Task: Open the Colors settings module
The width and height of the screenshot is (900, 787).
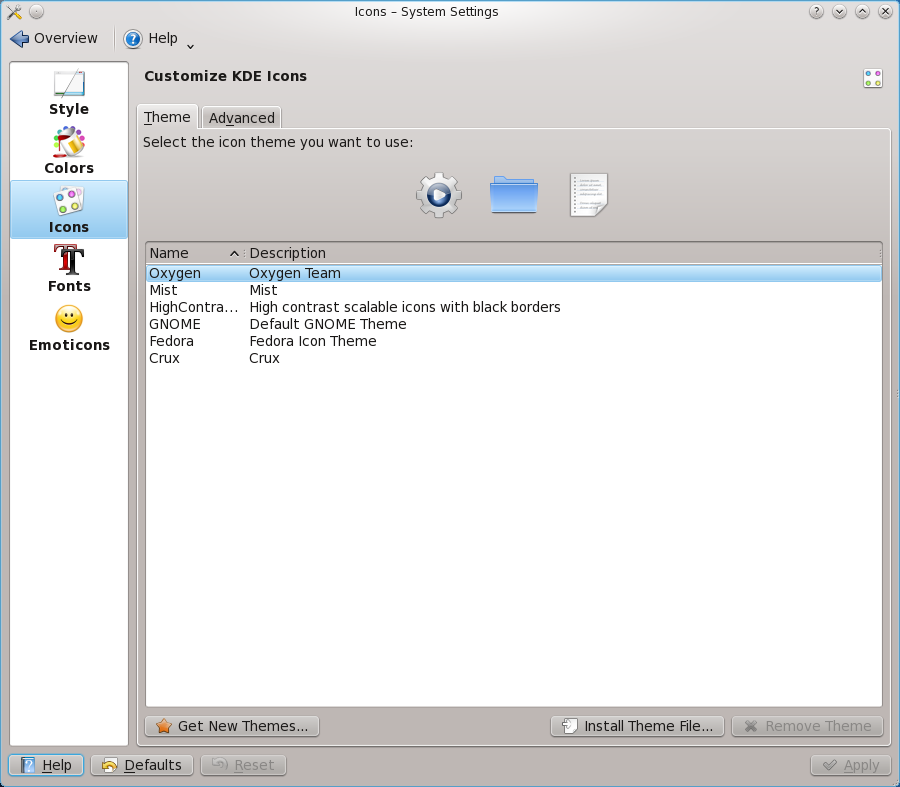Action: coord(69,151)
